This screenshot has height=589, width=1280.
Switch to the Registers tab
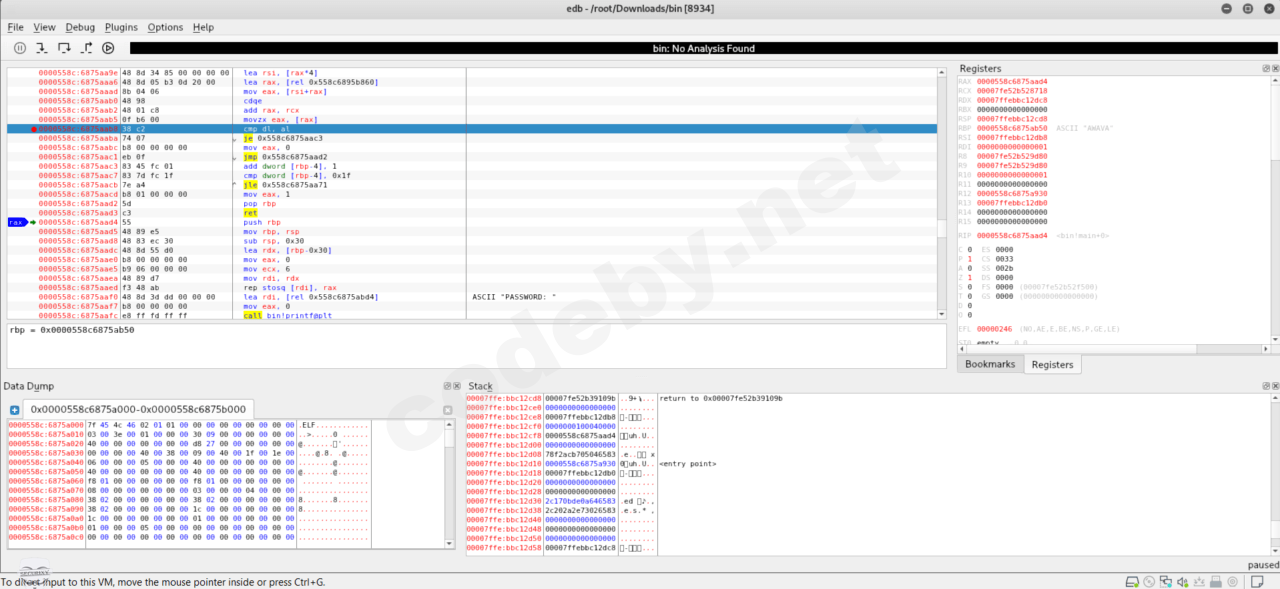[x=1052, y=365]
